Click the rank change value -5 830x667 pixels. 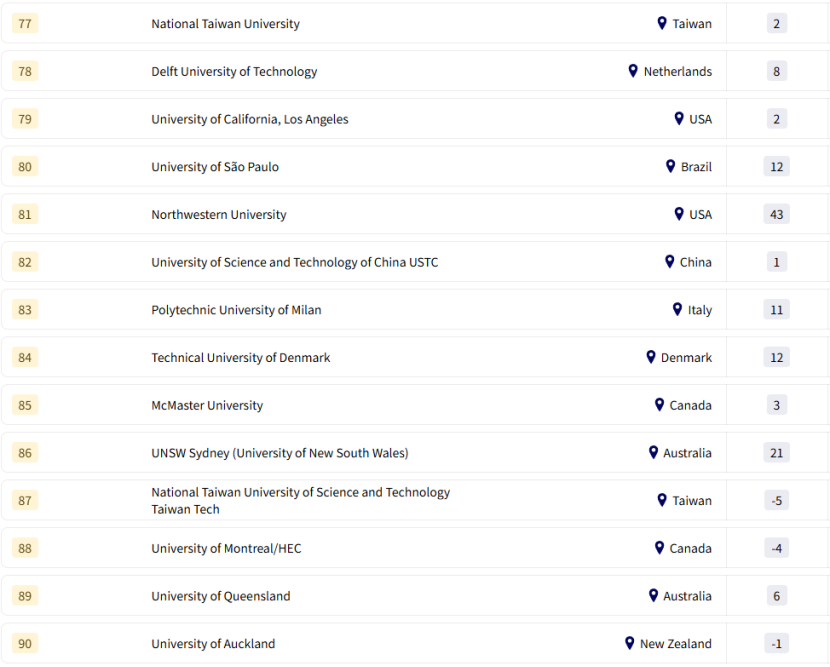(x=776, y=500)
